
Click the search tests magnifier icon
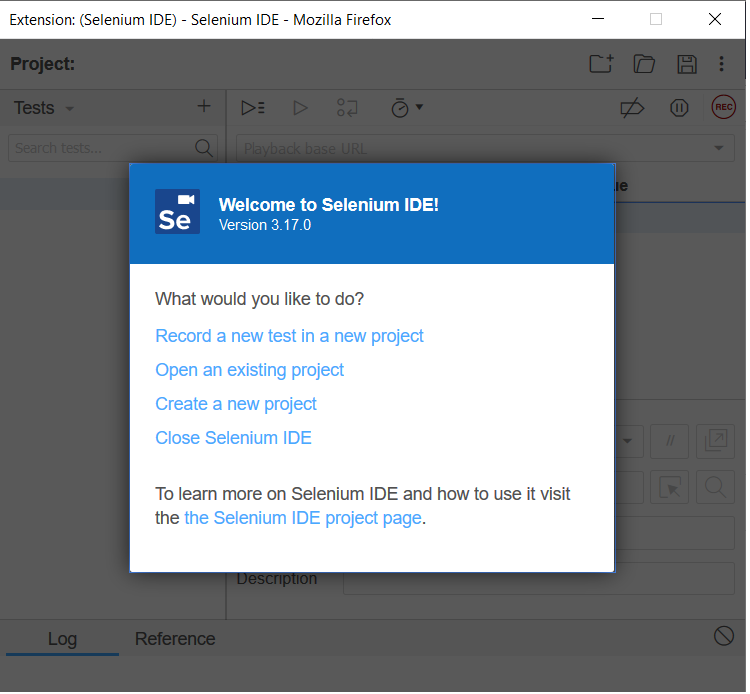204,148
